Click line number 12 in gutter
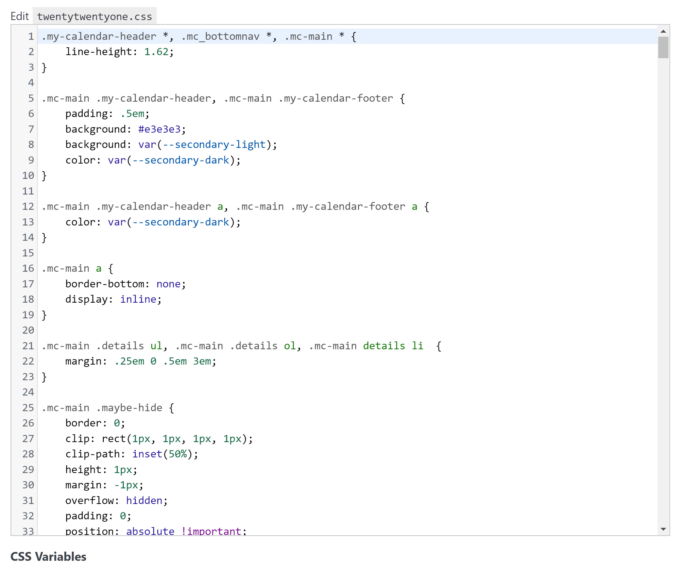 click(28, 206)
